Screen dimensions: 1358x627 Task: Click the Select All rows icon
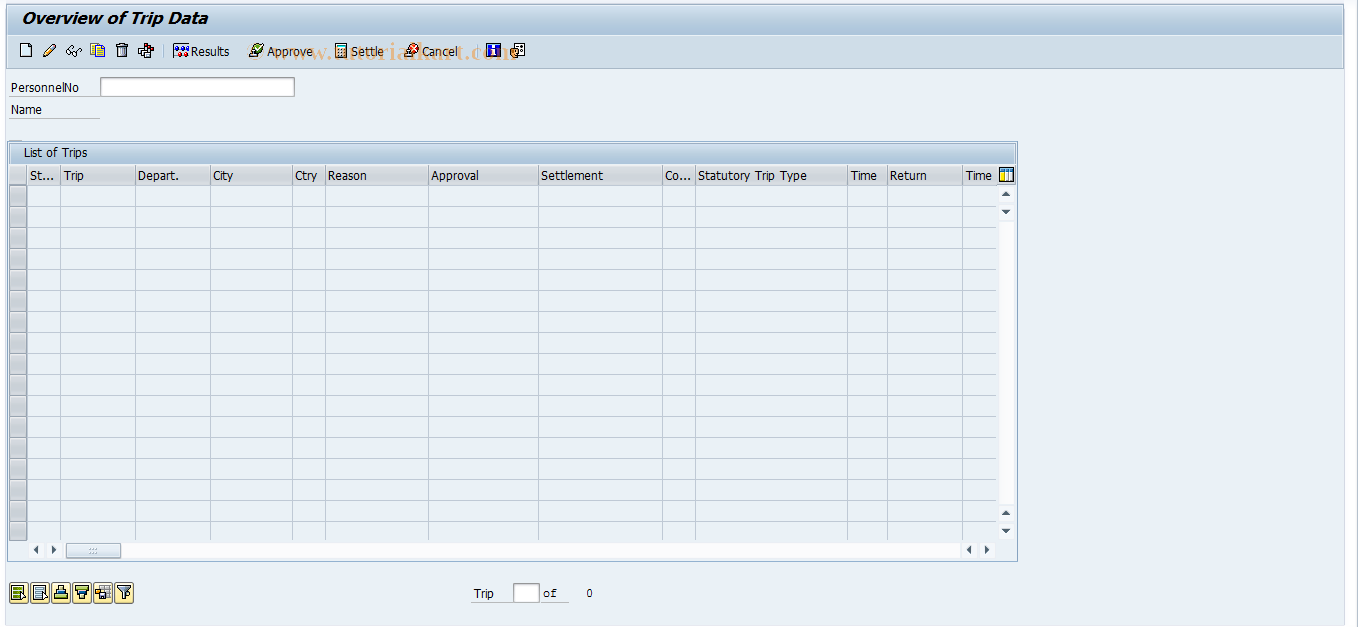pos(19,593)
